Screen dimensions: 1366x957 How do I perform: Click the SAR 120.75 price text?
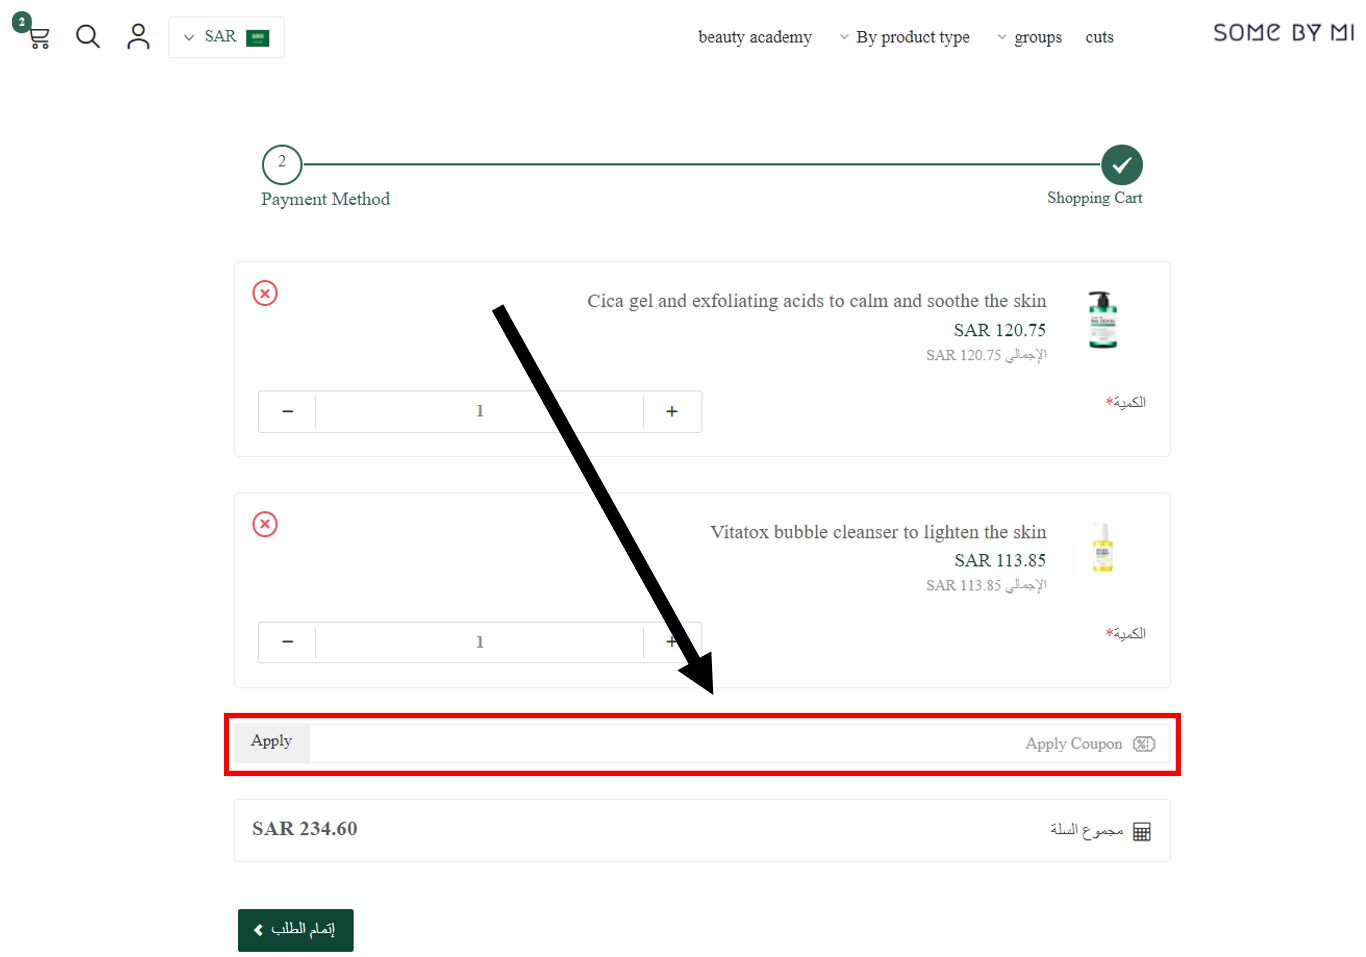(1000, 330)
